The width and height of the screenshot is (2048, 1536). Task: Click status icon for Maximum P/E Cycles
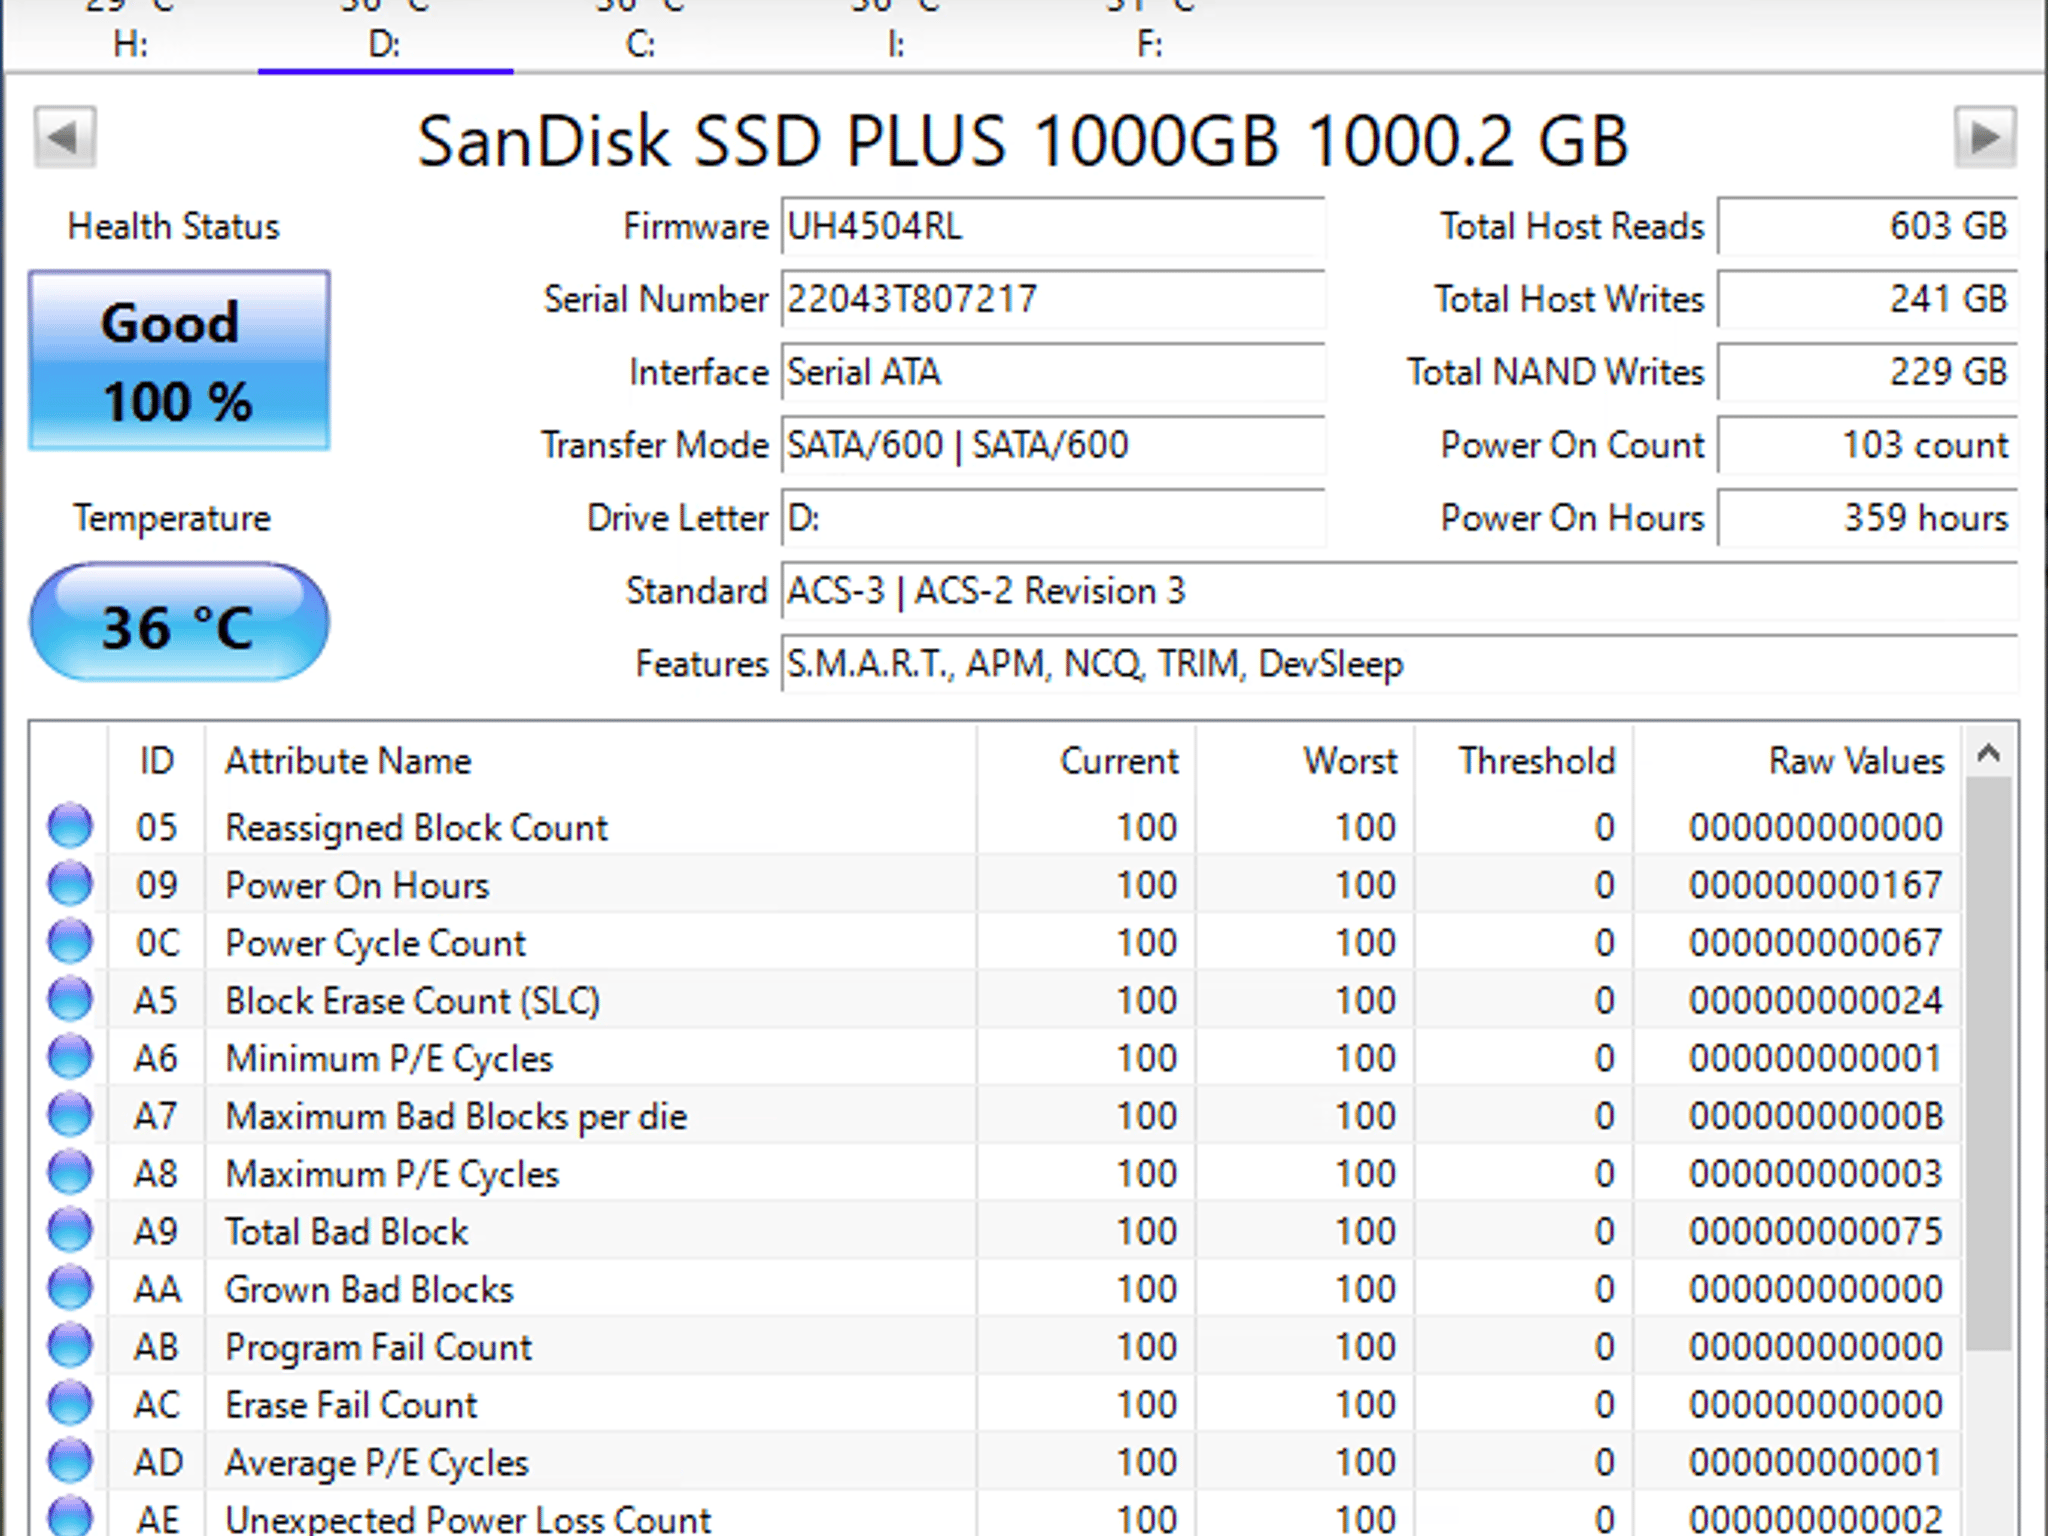[70, 1173]
